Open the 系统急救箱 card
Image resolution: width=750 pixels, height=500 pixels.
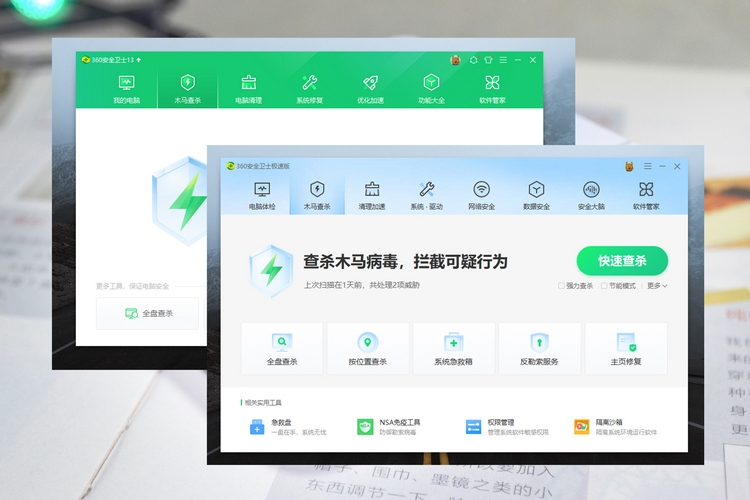click(453, 348)
